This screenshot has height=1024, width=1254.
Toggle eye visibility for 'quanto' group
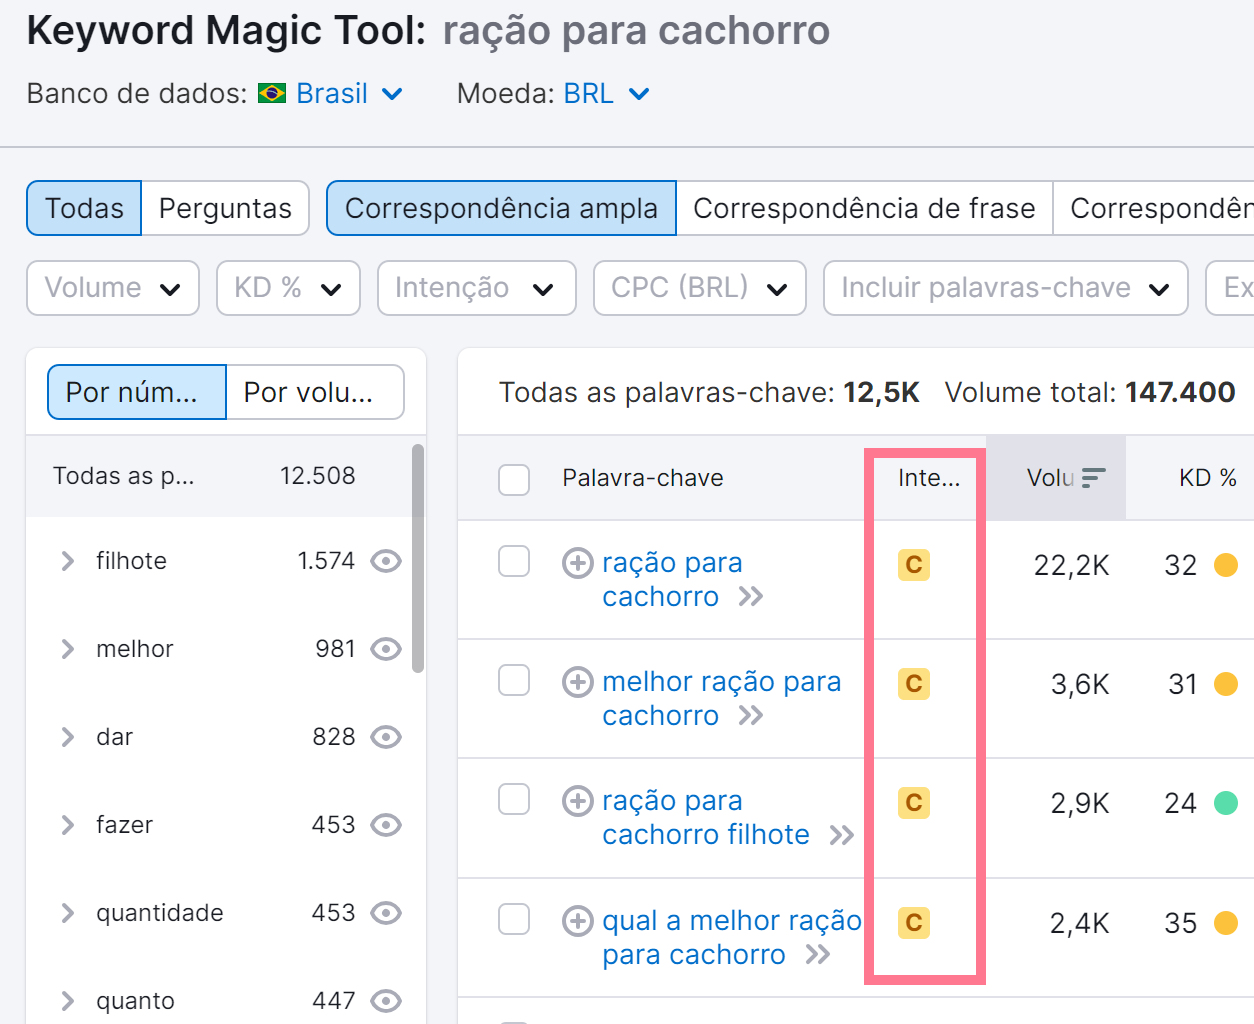(386, 1001)
